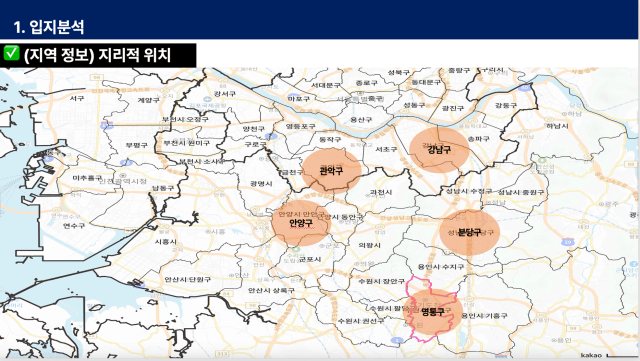Click the 광명시 map label

(x=261, y=183)
